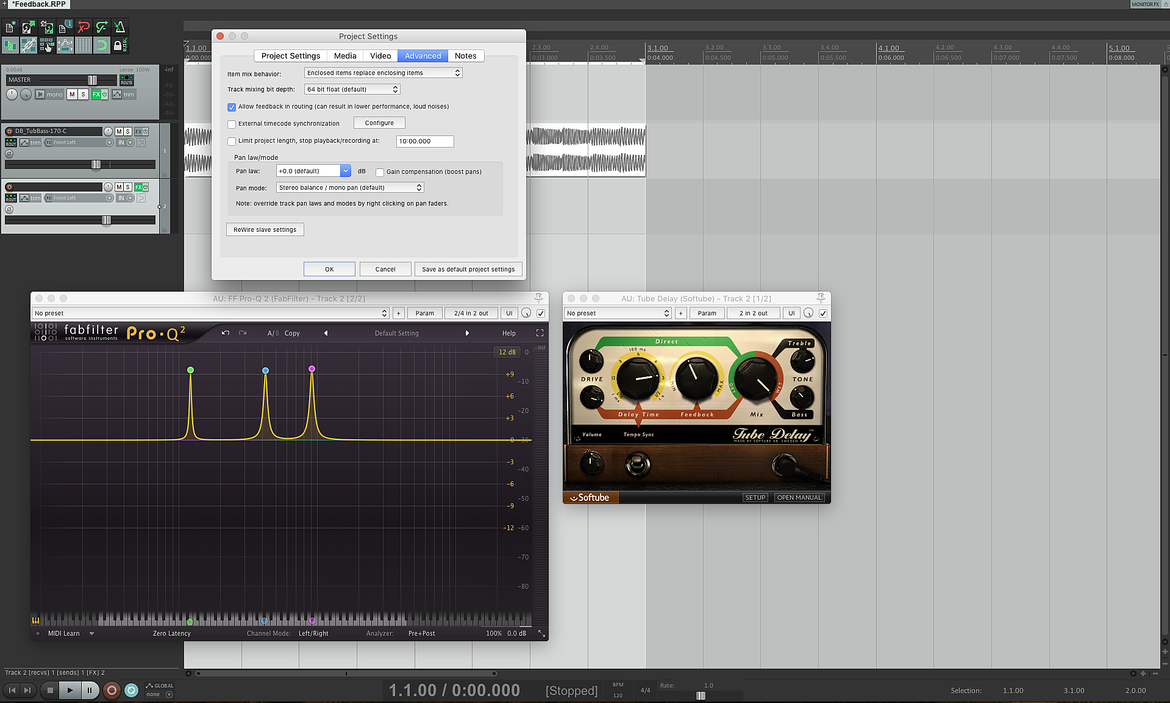
Task: Click the Master volume fader handle
Action: 93,80
